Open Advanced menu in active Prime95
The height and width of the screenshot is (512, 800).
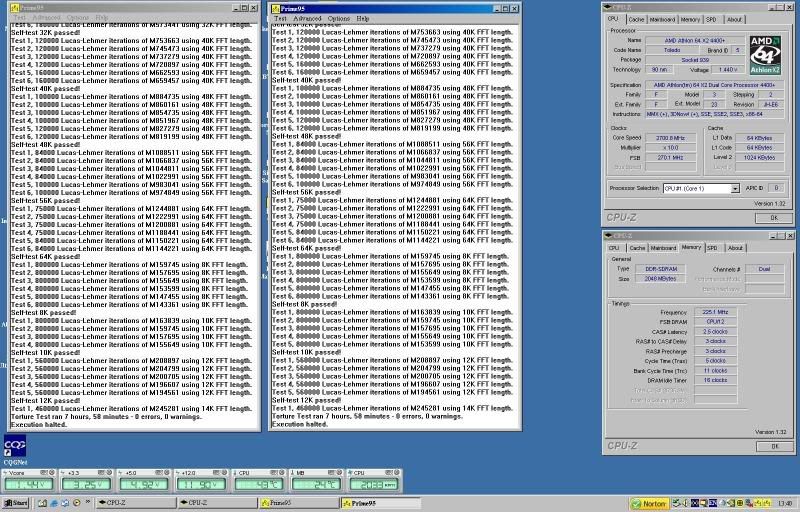(307, 18)
